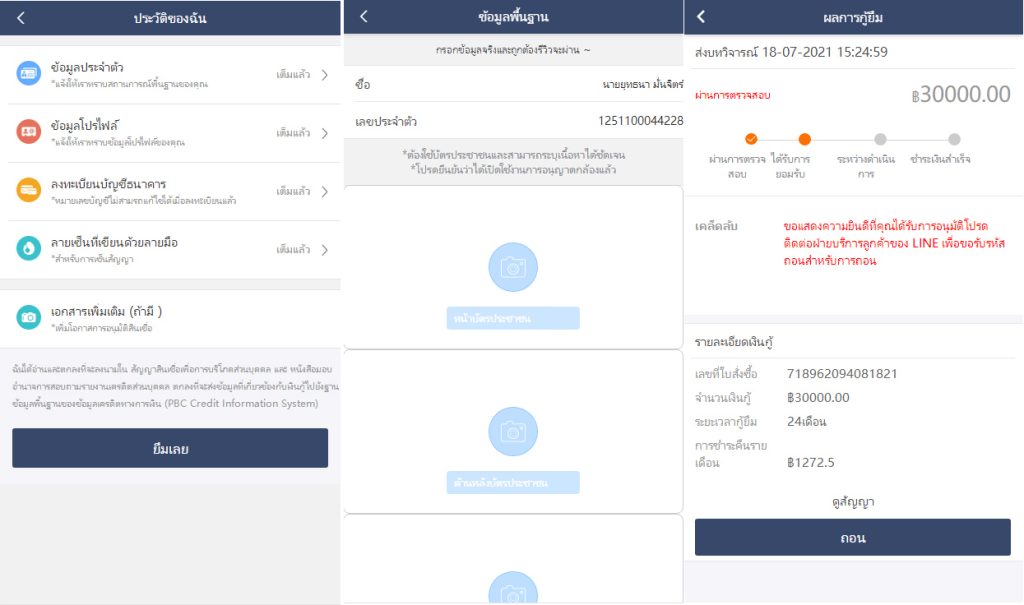Open the ลายเซ็นที่เขียนด้วยลายมือ row chevron
The width and height of the screenshot is (1024, 605).
(x=325, y=250)
